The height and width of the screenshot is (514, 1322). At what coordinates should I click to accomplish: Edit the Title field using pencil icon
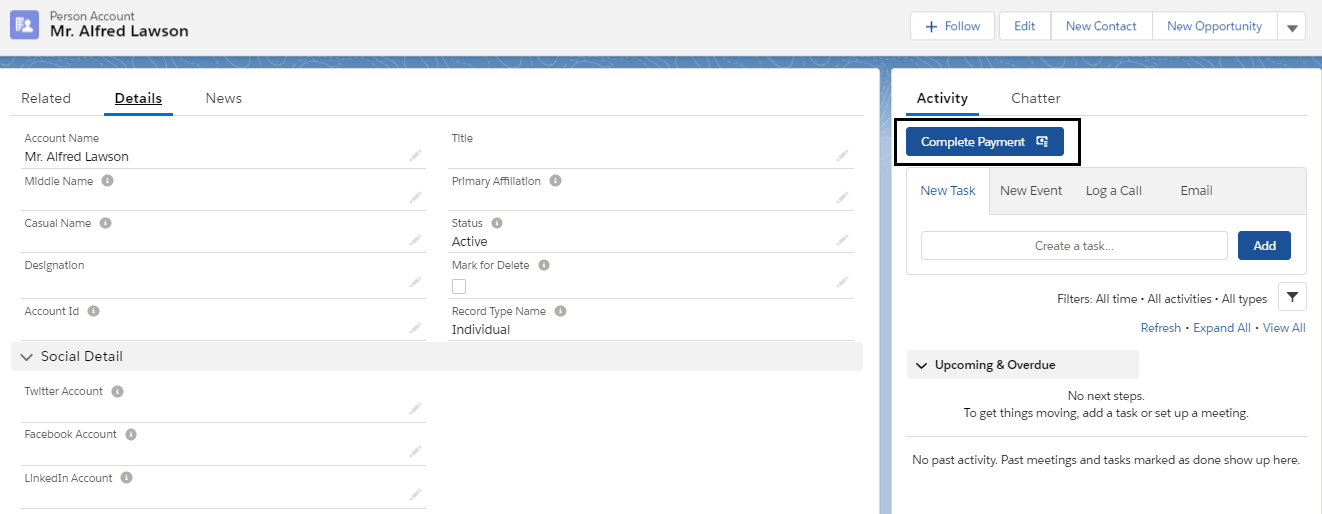[843, 156]
